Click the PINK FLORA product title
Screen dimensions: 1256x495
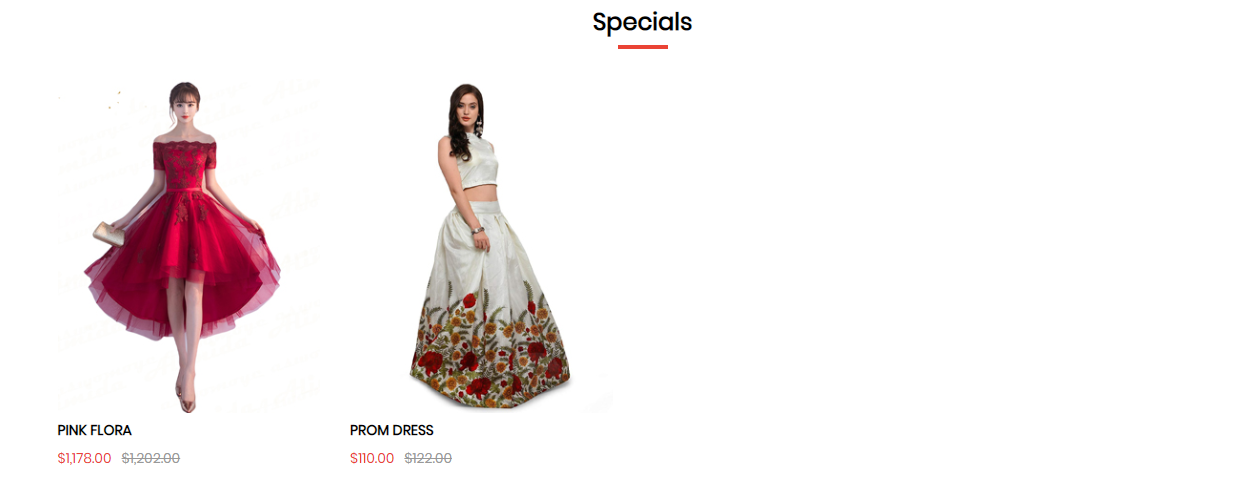click(x=95, y=431)
